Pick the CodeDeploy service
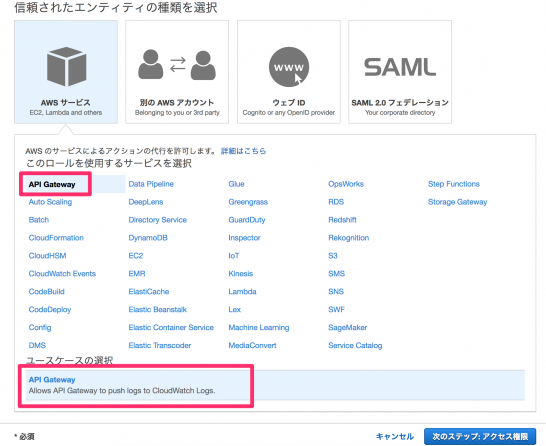 pos(50,310)
